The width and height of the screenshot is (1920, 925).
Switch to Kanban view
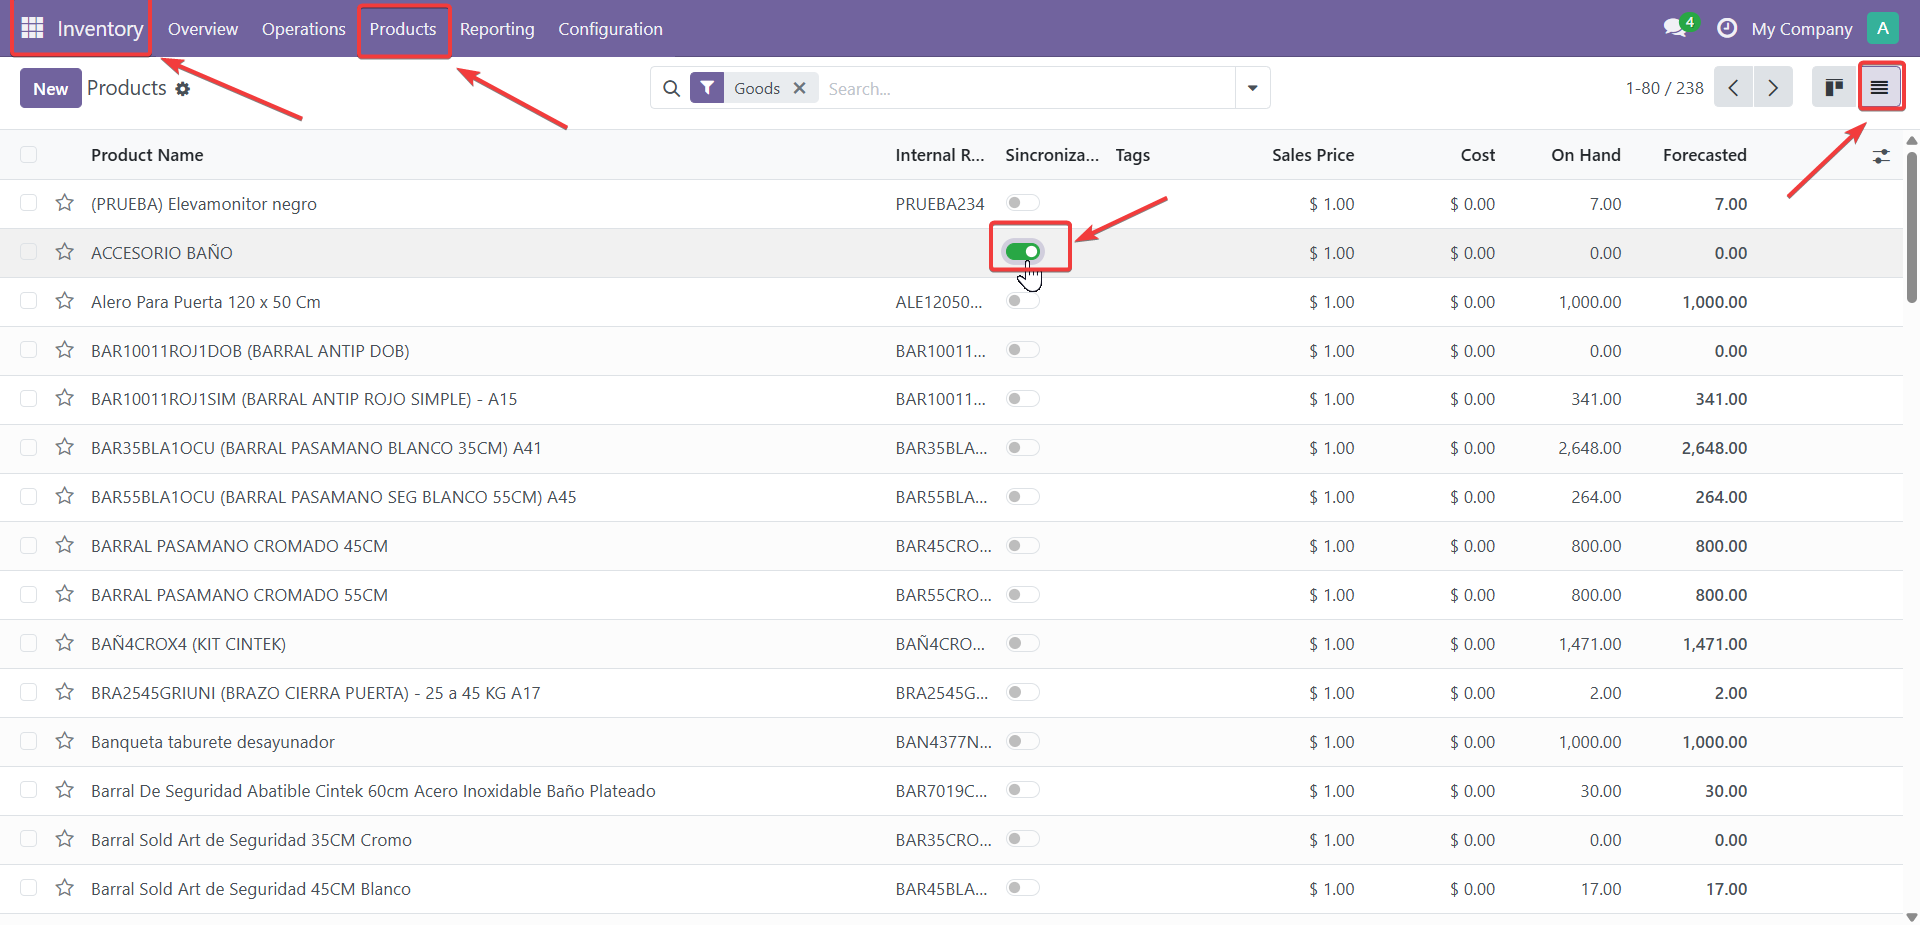click(1834, 88)
